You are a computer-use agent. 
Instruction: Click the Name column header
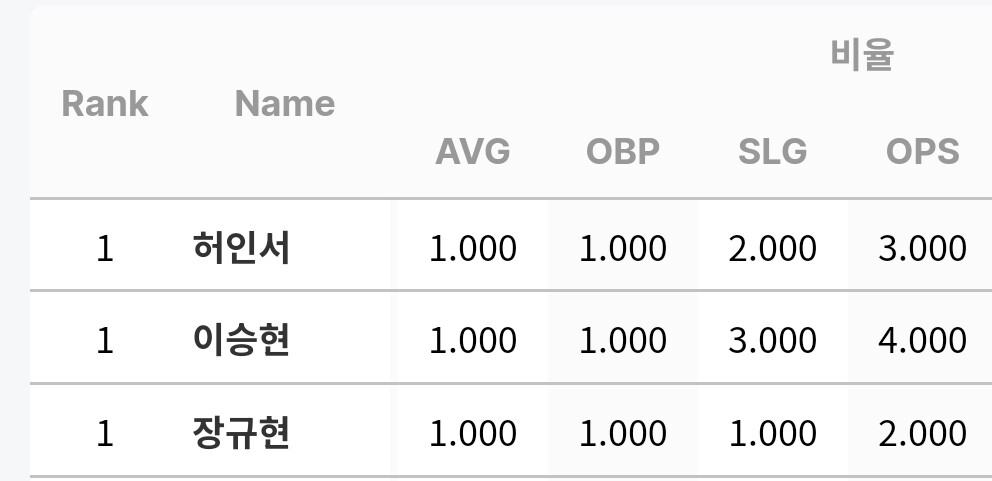pyautogui.click(x=285, y=103)
